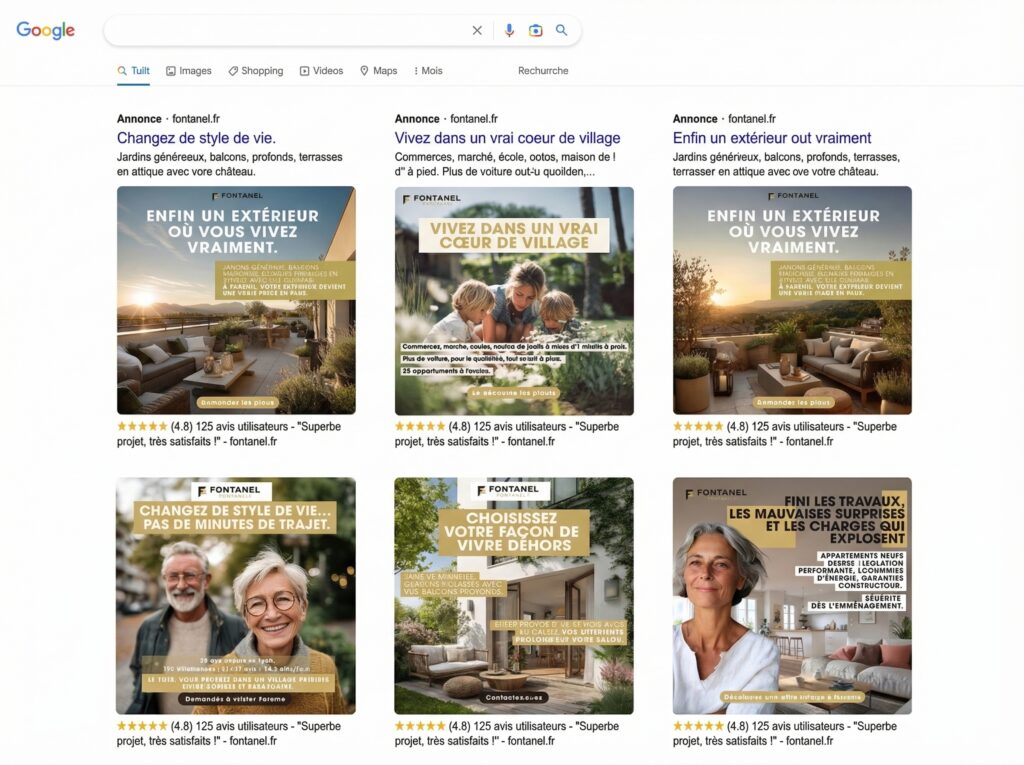Viewport: 1024px width, 765px height.
Task: Start voice search with microphone icon
Action: (x=509, y=30)
